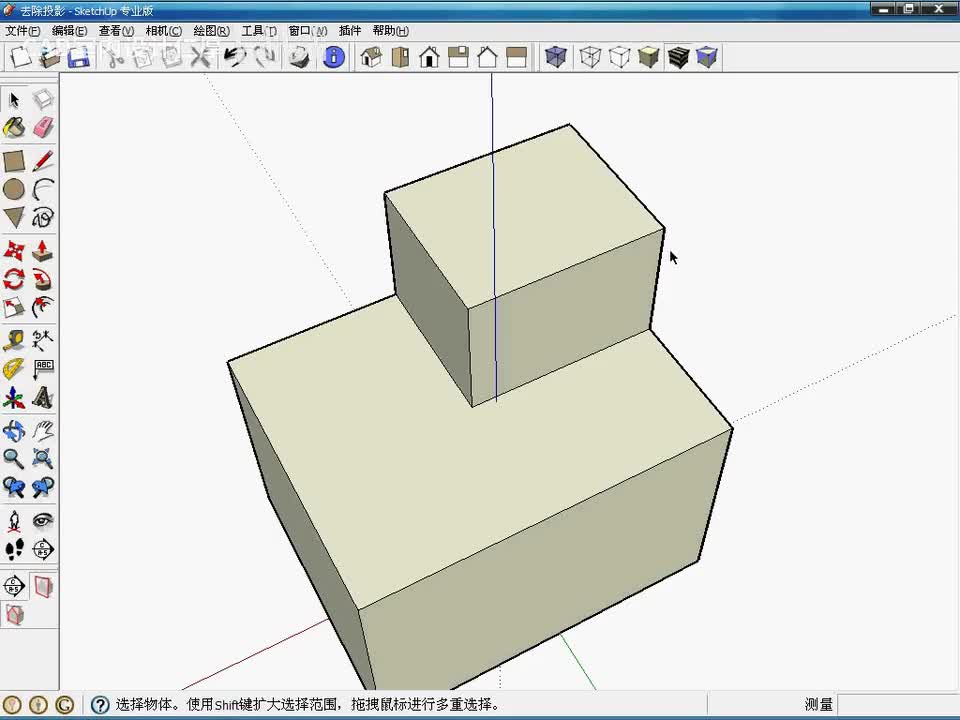Click the Undo arrow icon
The image size is (960, 720).
(x=234, y=57)
